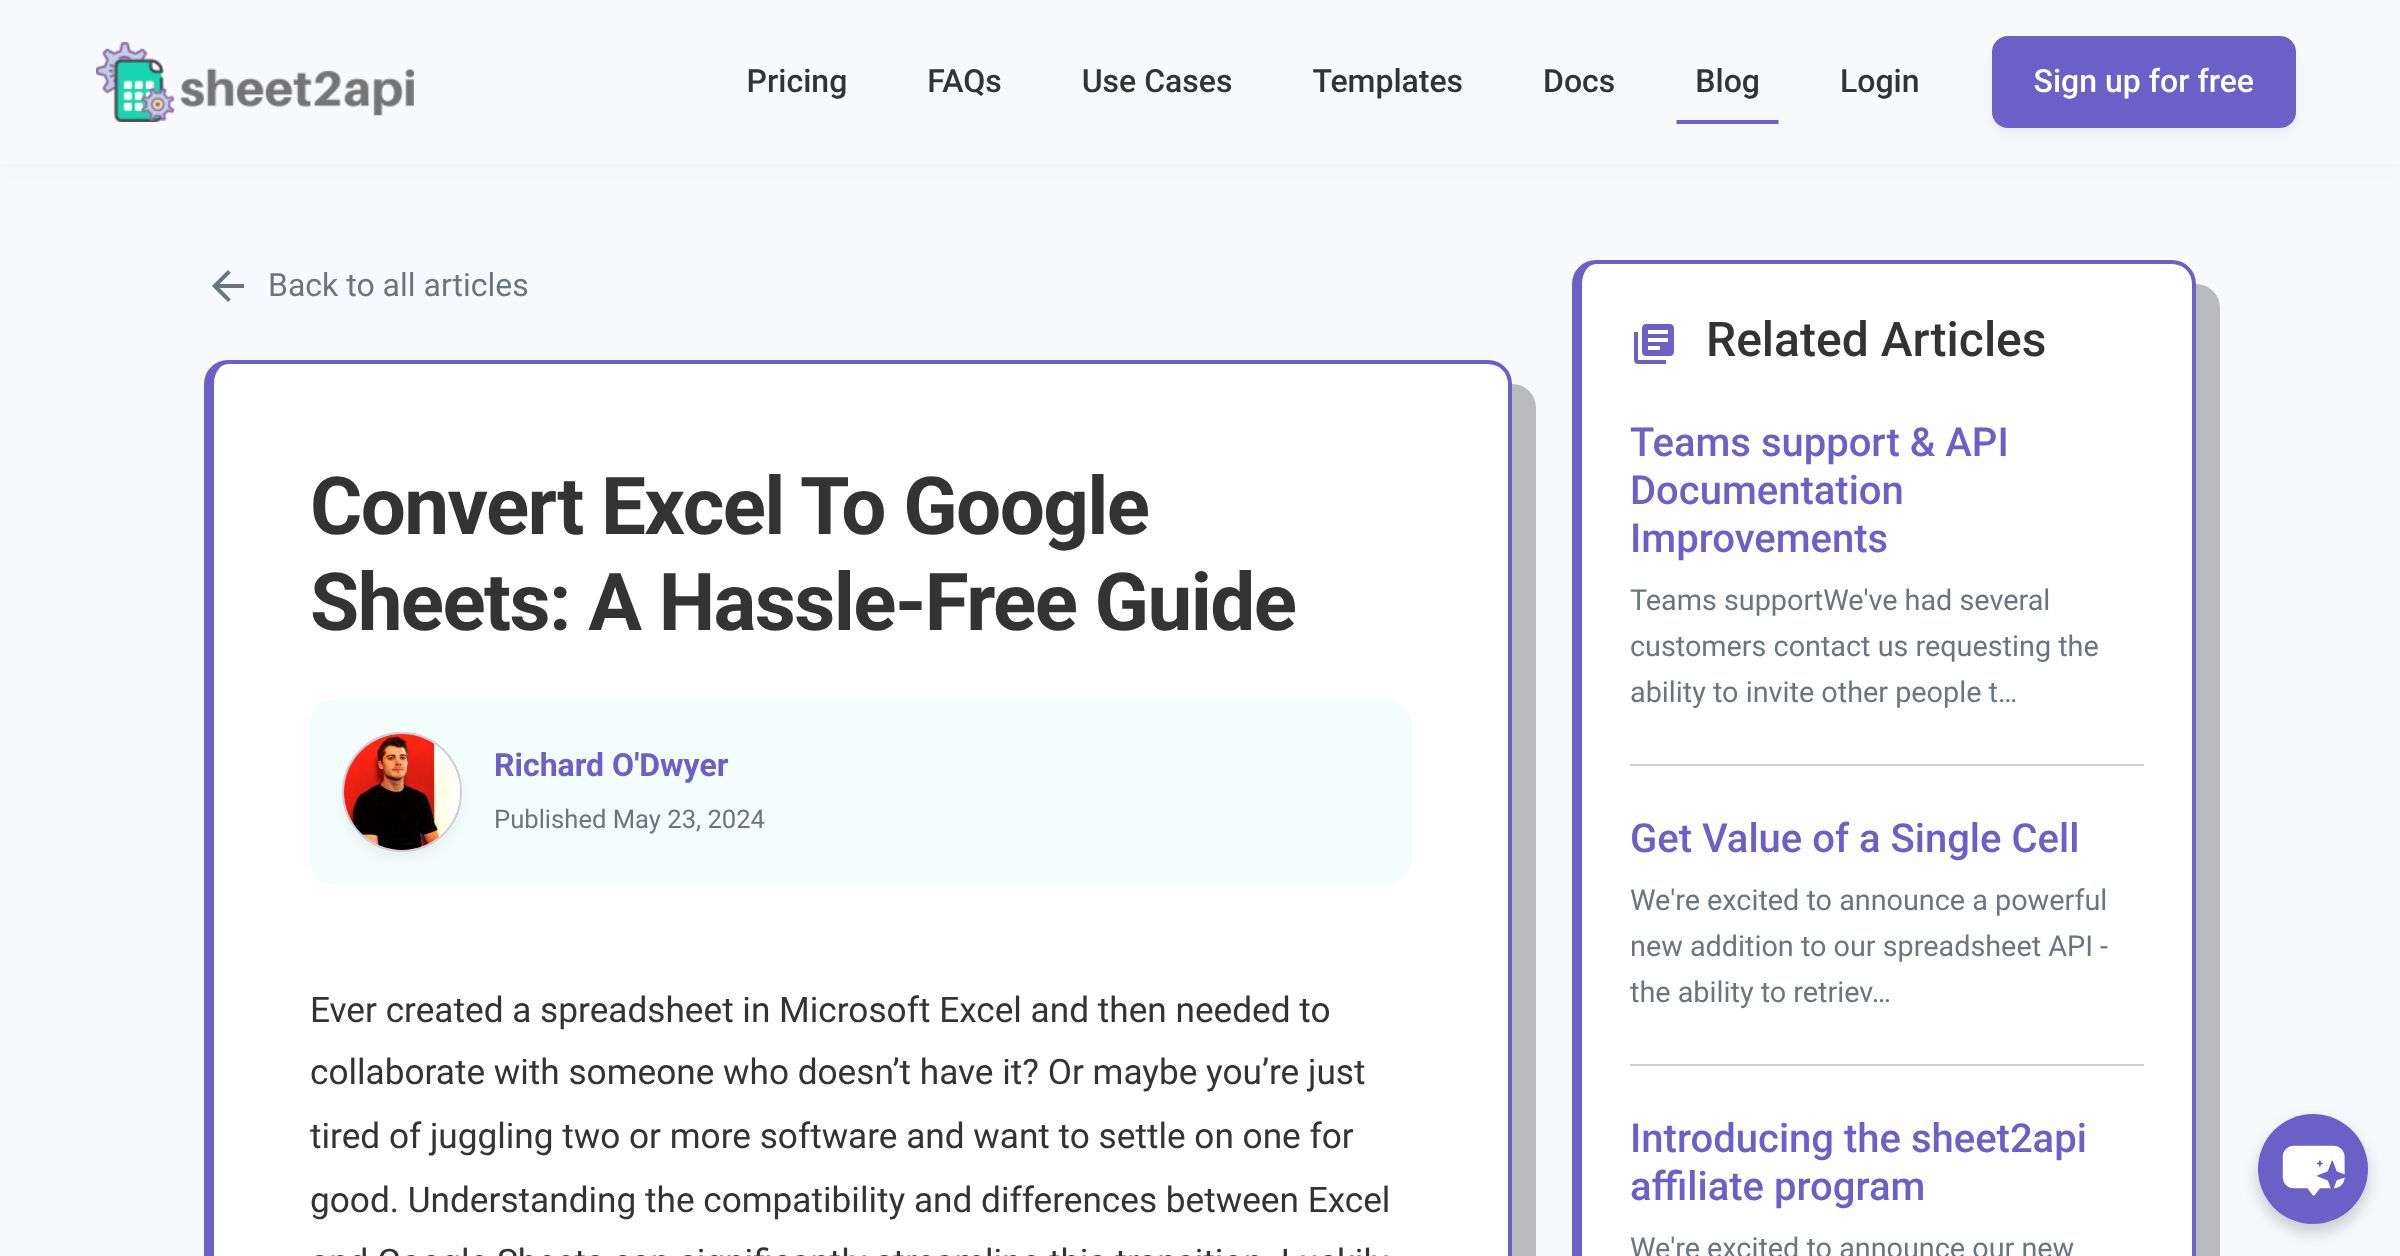The image size is (2400, 1256).
Task: Navigate to Use Cases
Action: 1156,81
